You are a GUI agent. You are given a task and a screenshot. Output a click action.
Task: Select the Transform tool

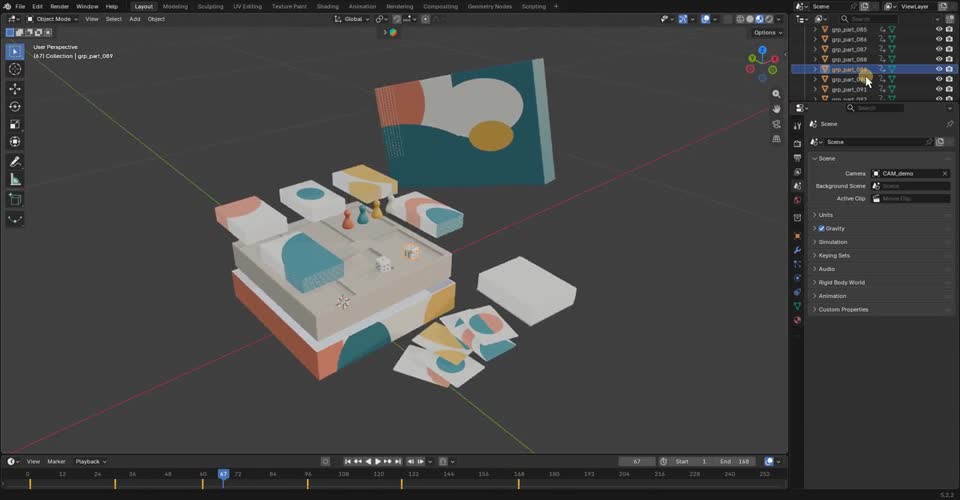[15, 142]
